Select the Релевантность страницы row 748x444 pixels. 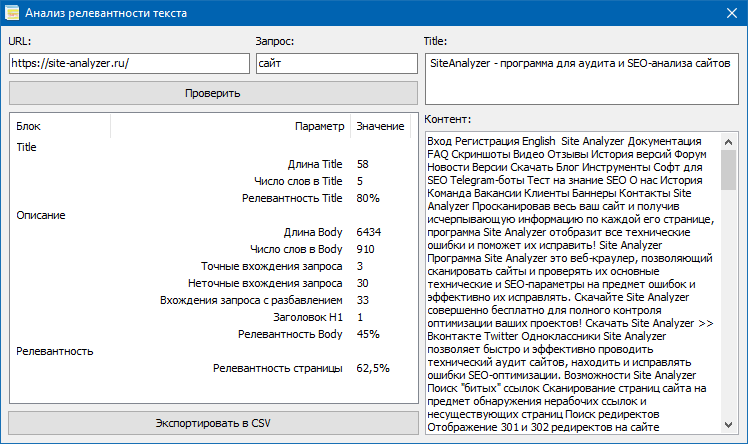pyautogui.click(x=213, y=368)
